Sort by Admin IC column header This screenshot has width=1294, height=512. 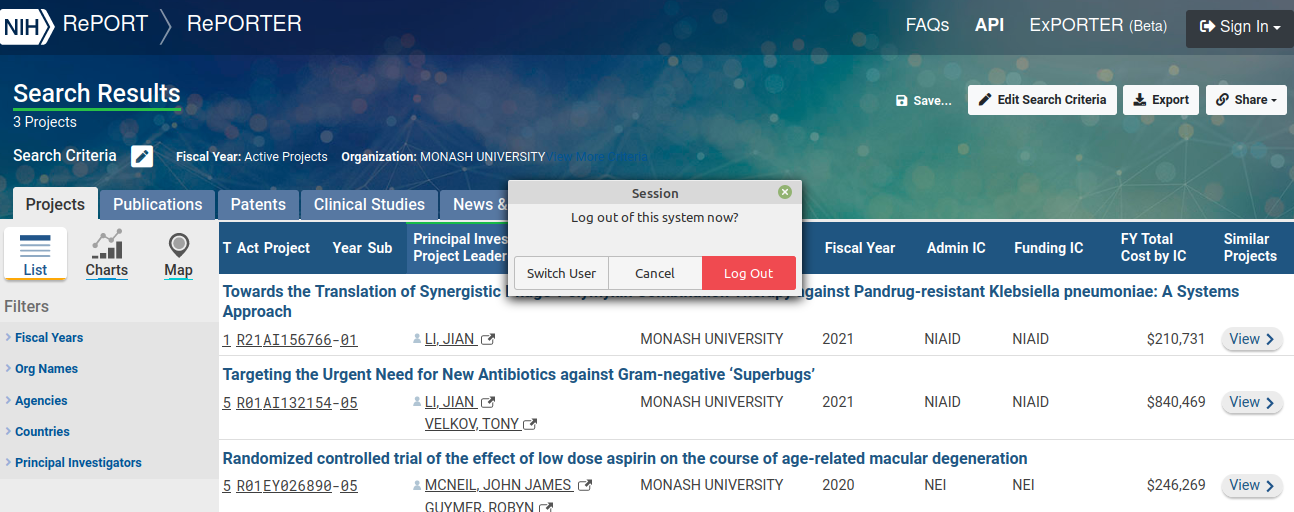[x=956, y=248]
